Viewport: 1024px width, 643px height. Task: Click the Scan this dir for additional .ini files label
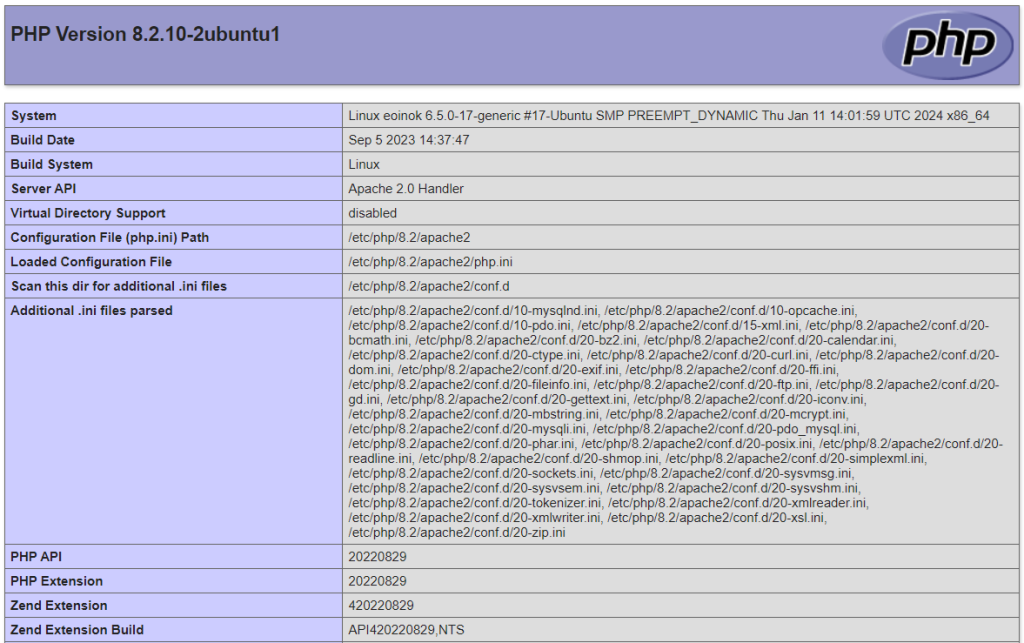[x=118, y=286]
